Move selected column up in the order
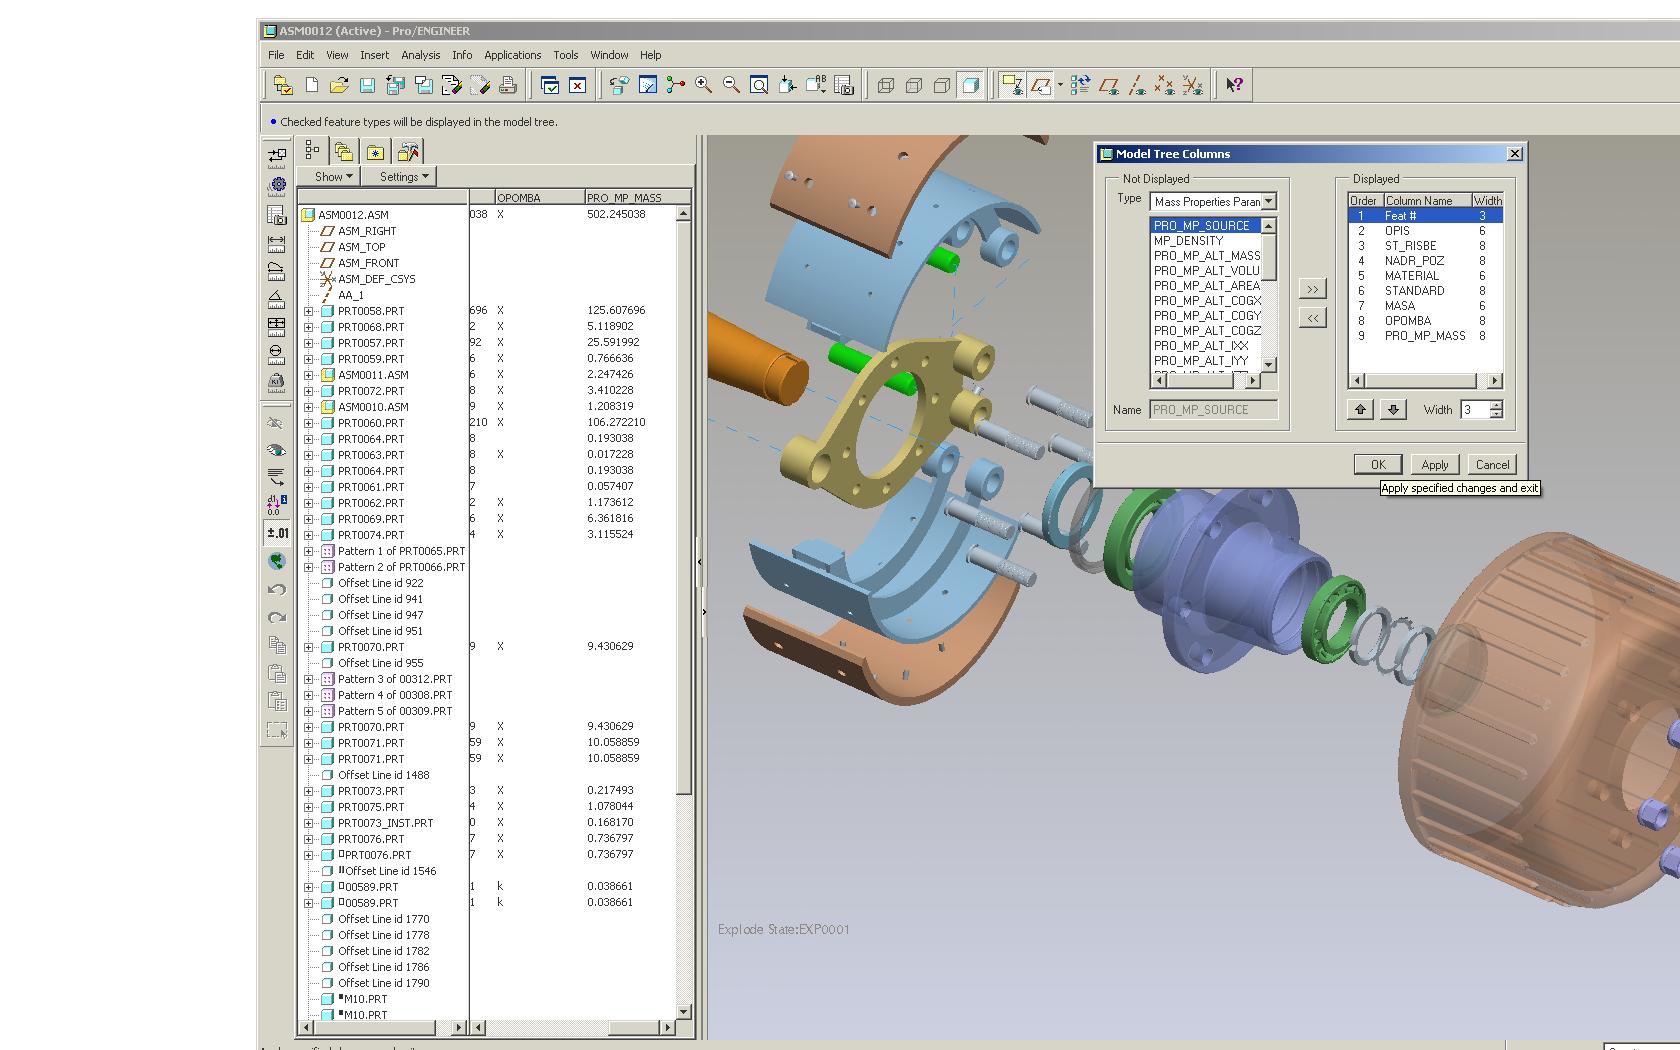 pos(1360,409)
